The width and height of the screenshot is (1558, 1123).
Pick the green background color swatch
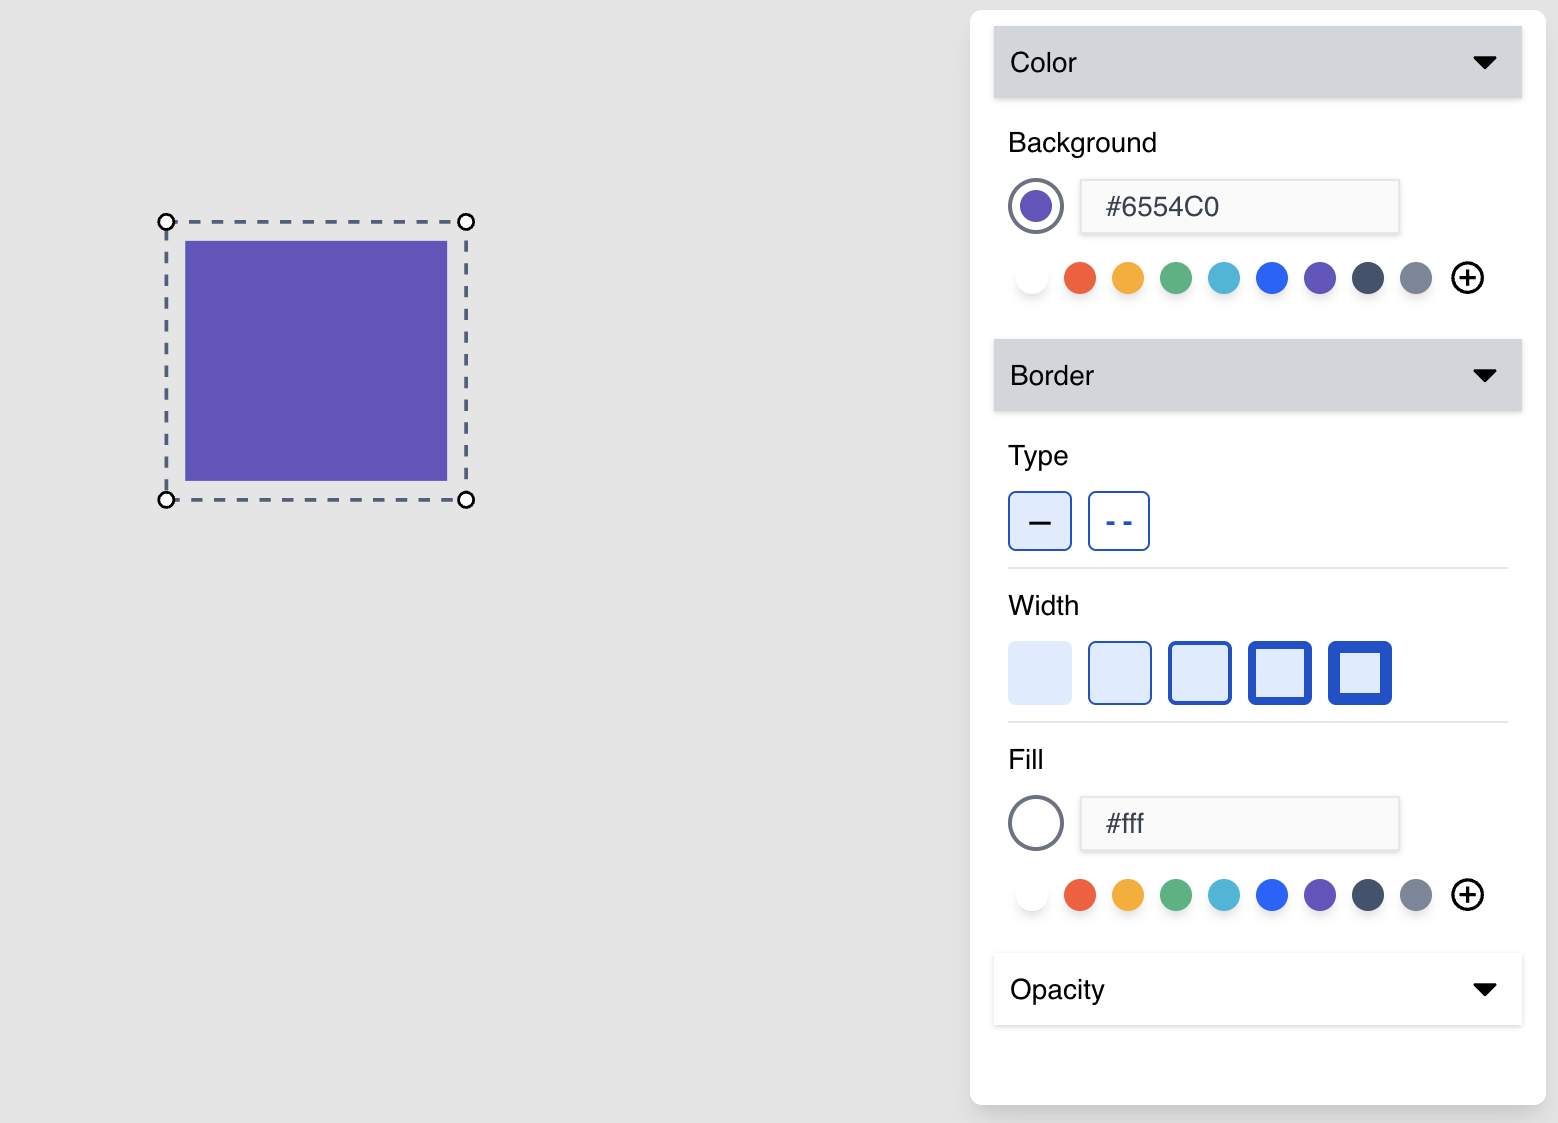point(1175,278)
